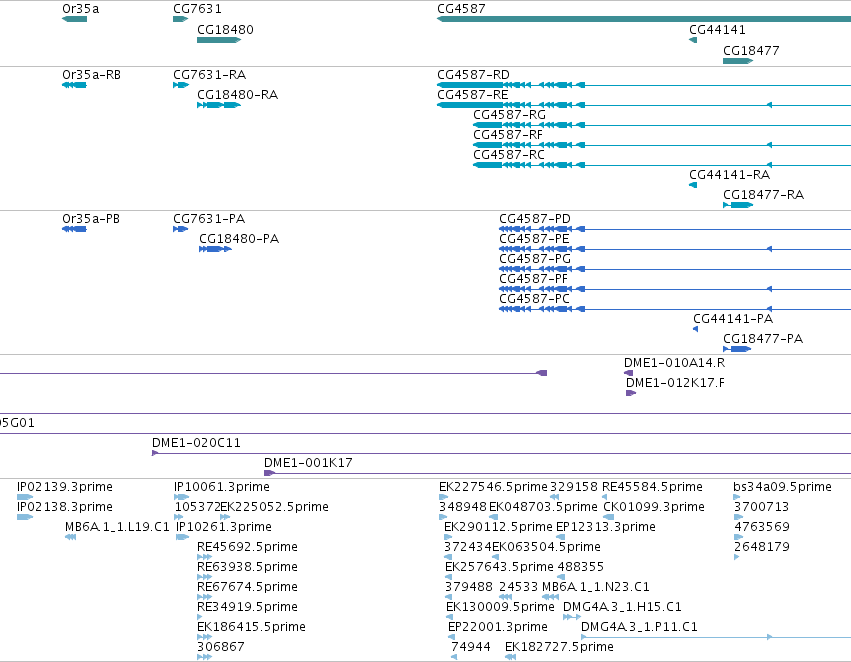Click the CG44141 gene feature
The height and width of the screenshot is (662, 851).
pos(693,40)
